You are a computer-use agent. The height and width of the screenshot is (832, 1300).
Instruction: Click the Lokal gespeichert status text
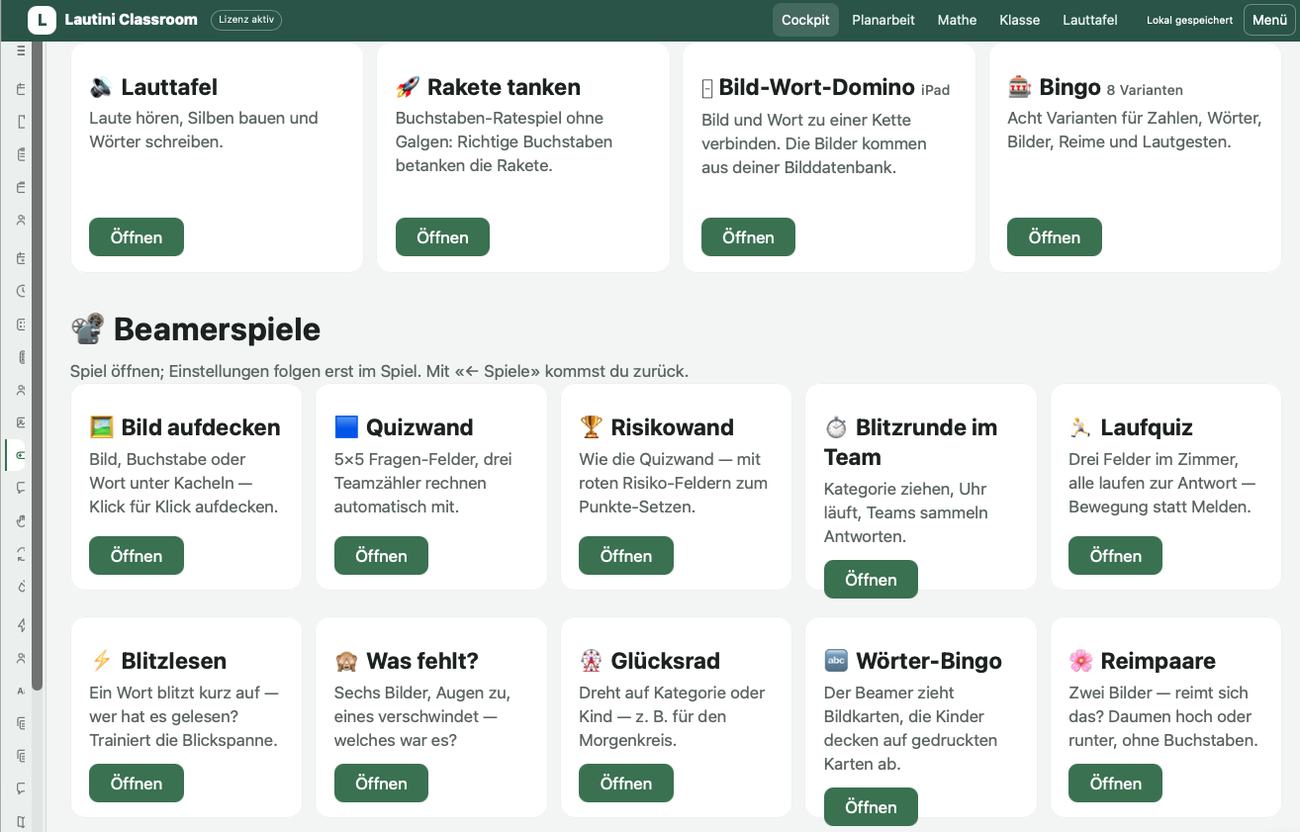[x=1189, y=20]
